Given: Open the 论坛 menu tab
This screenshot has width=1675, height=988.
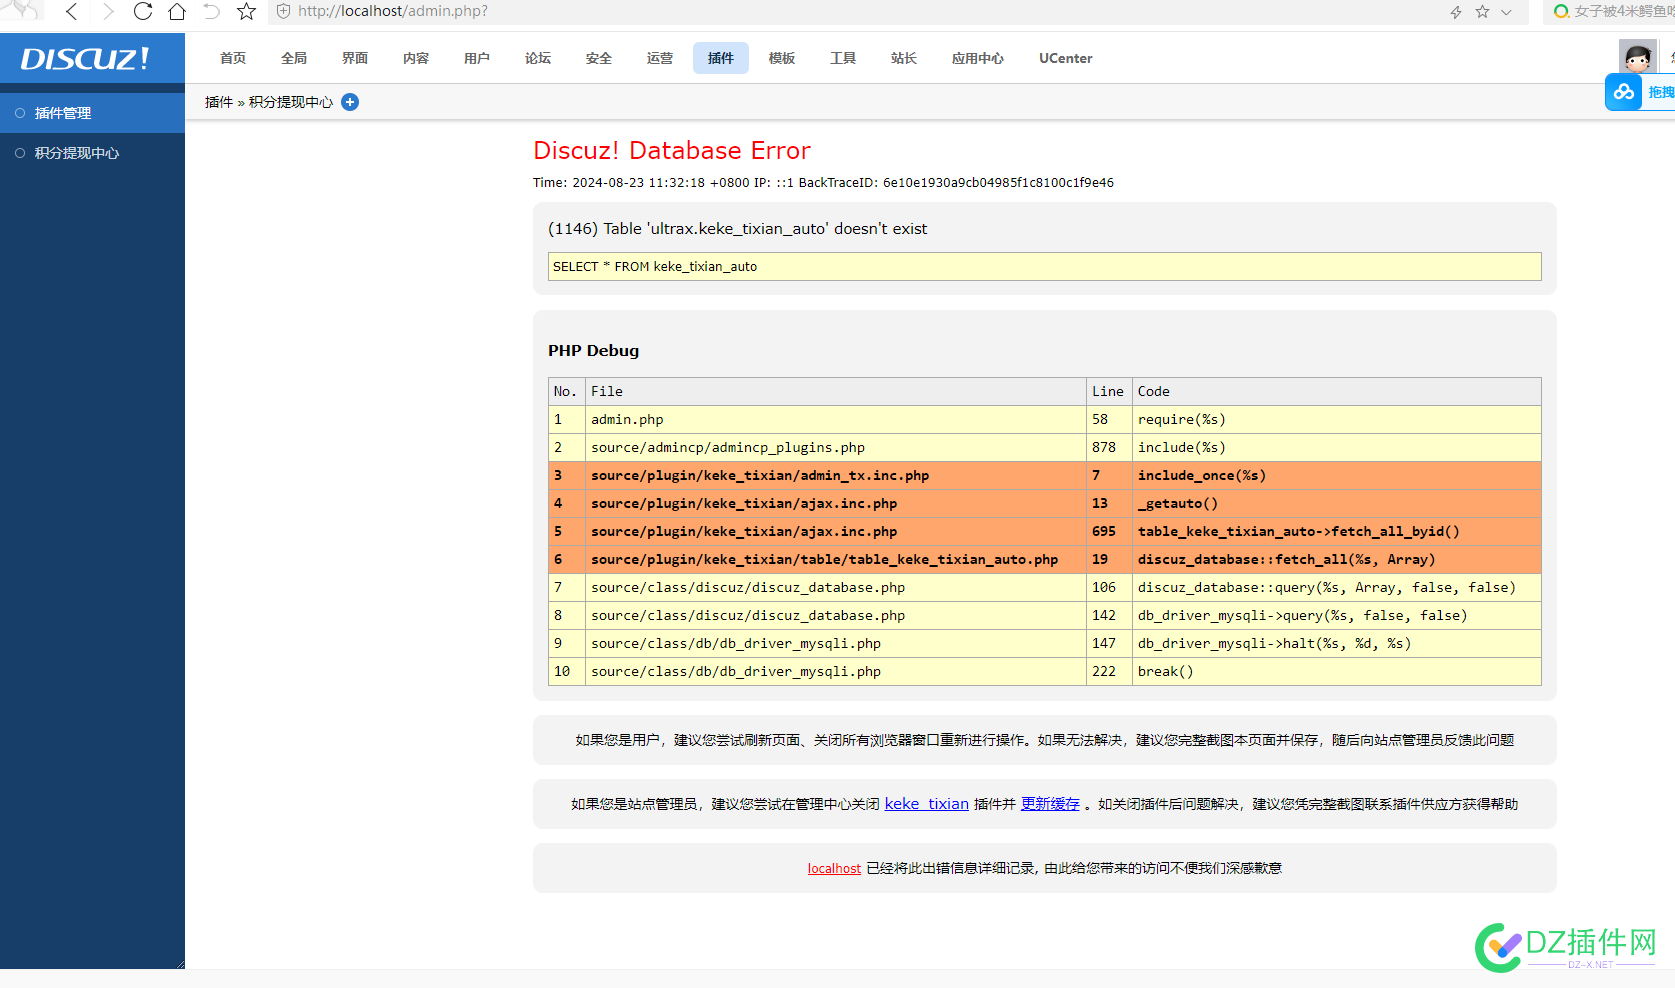Looking at the screenshot, I should (x=538, y=58).
